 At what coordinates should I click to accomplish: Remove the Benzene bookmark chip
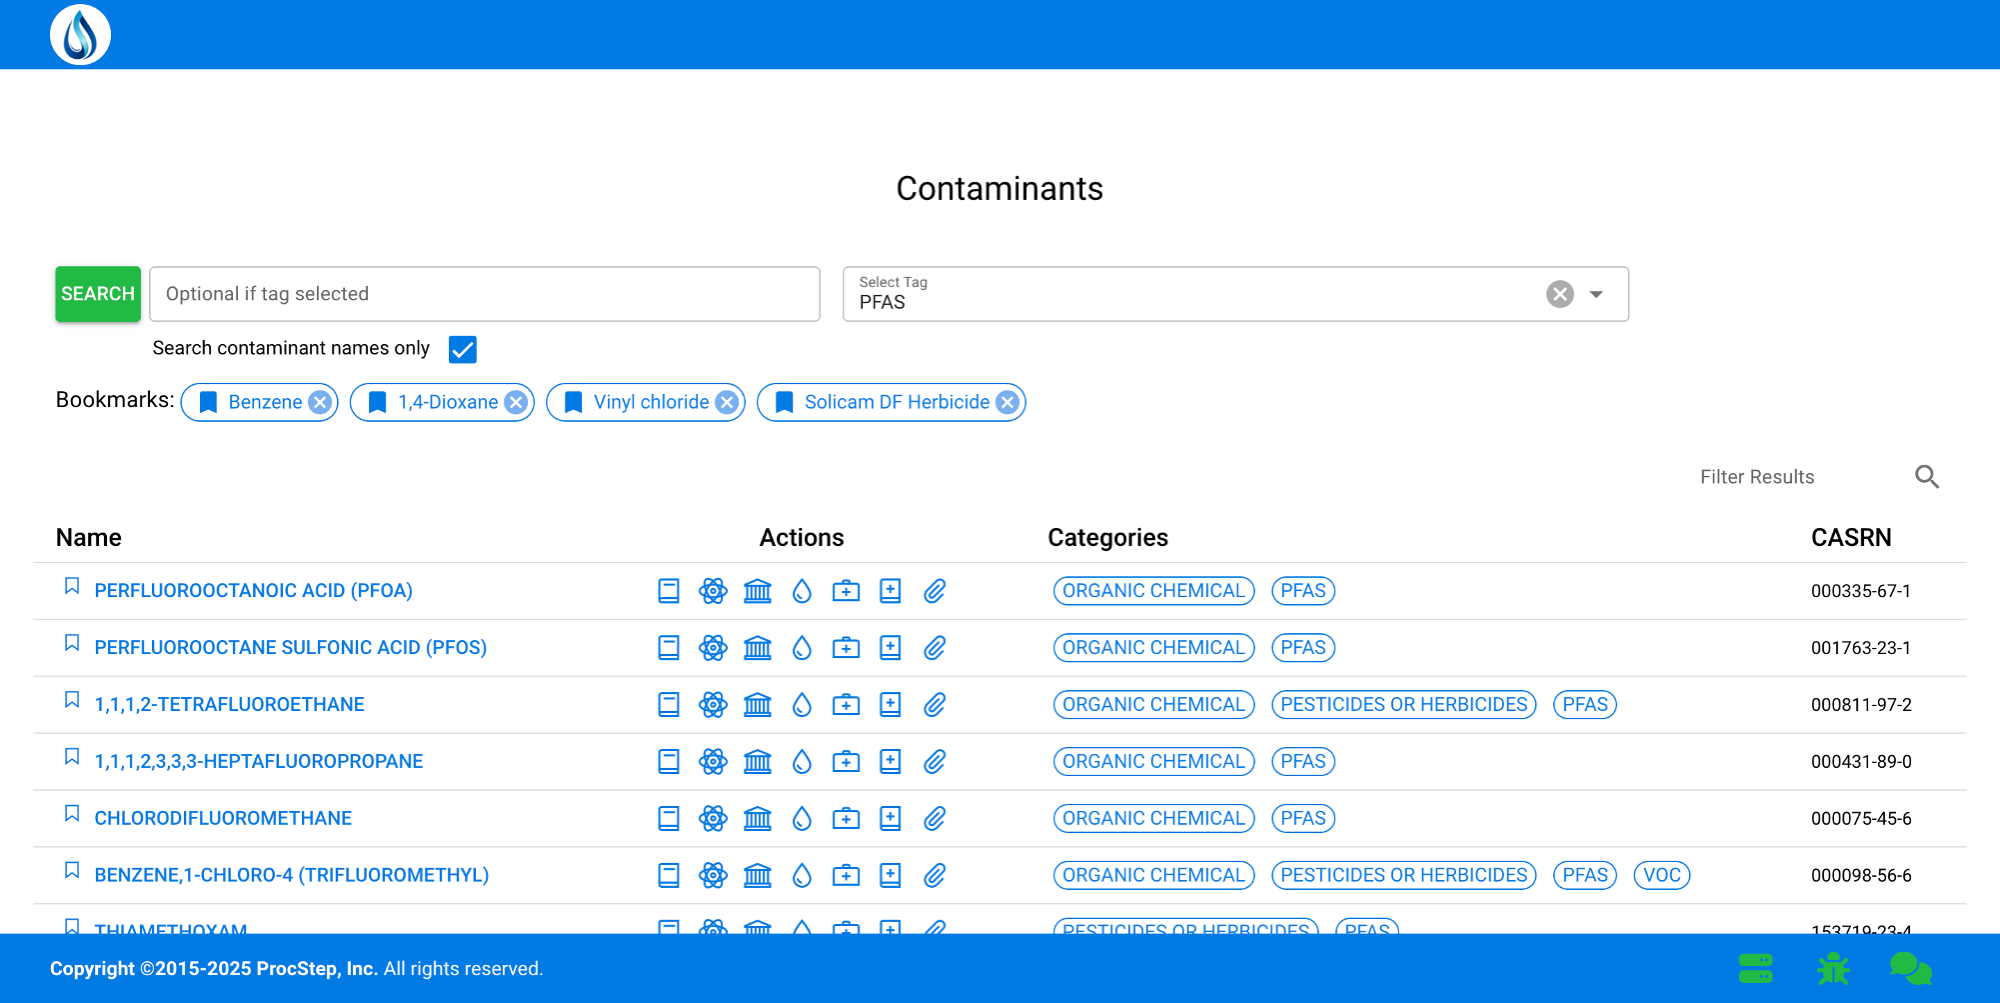click(x=320, y=402)
